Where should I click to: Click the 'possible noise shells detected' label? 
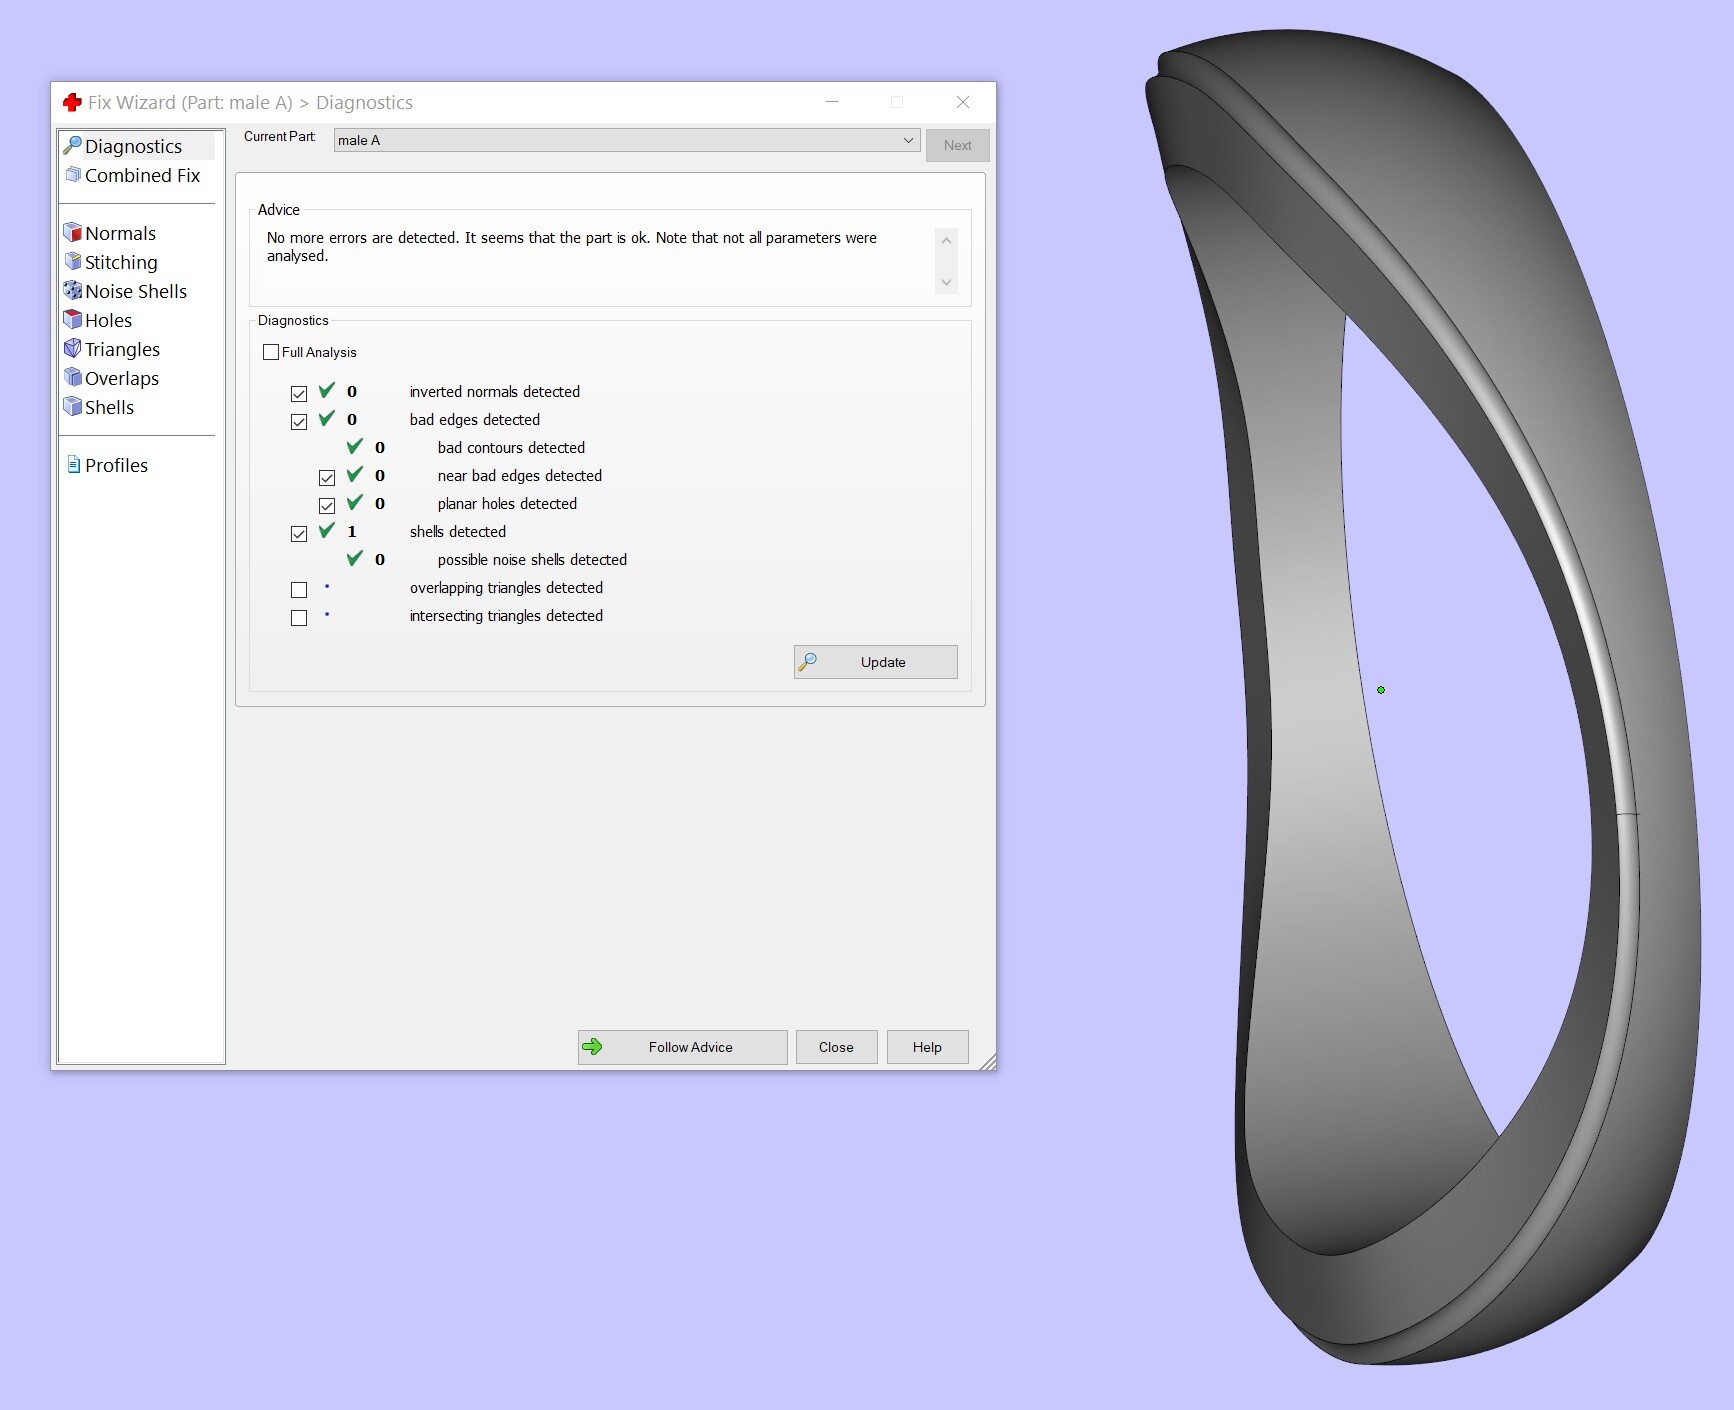[532, 560]
